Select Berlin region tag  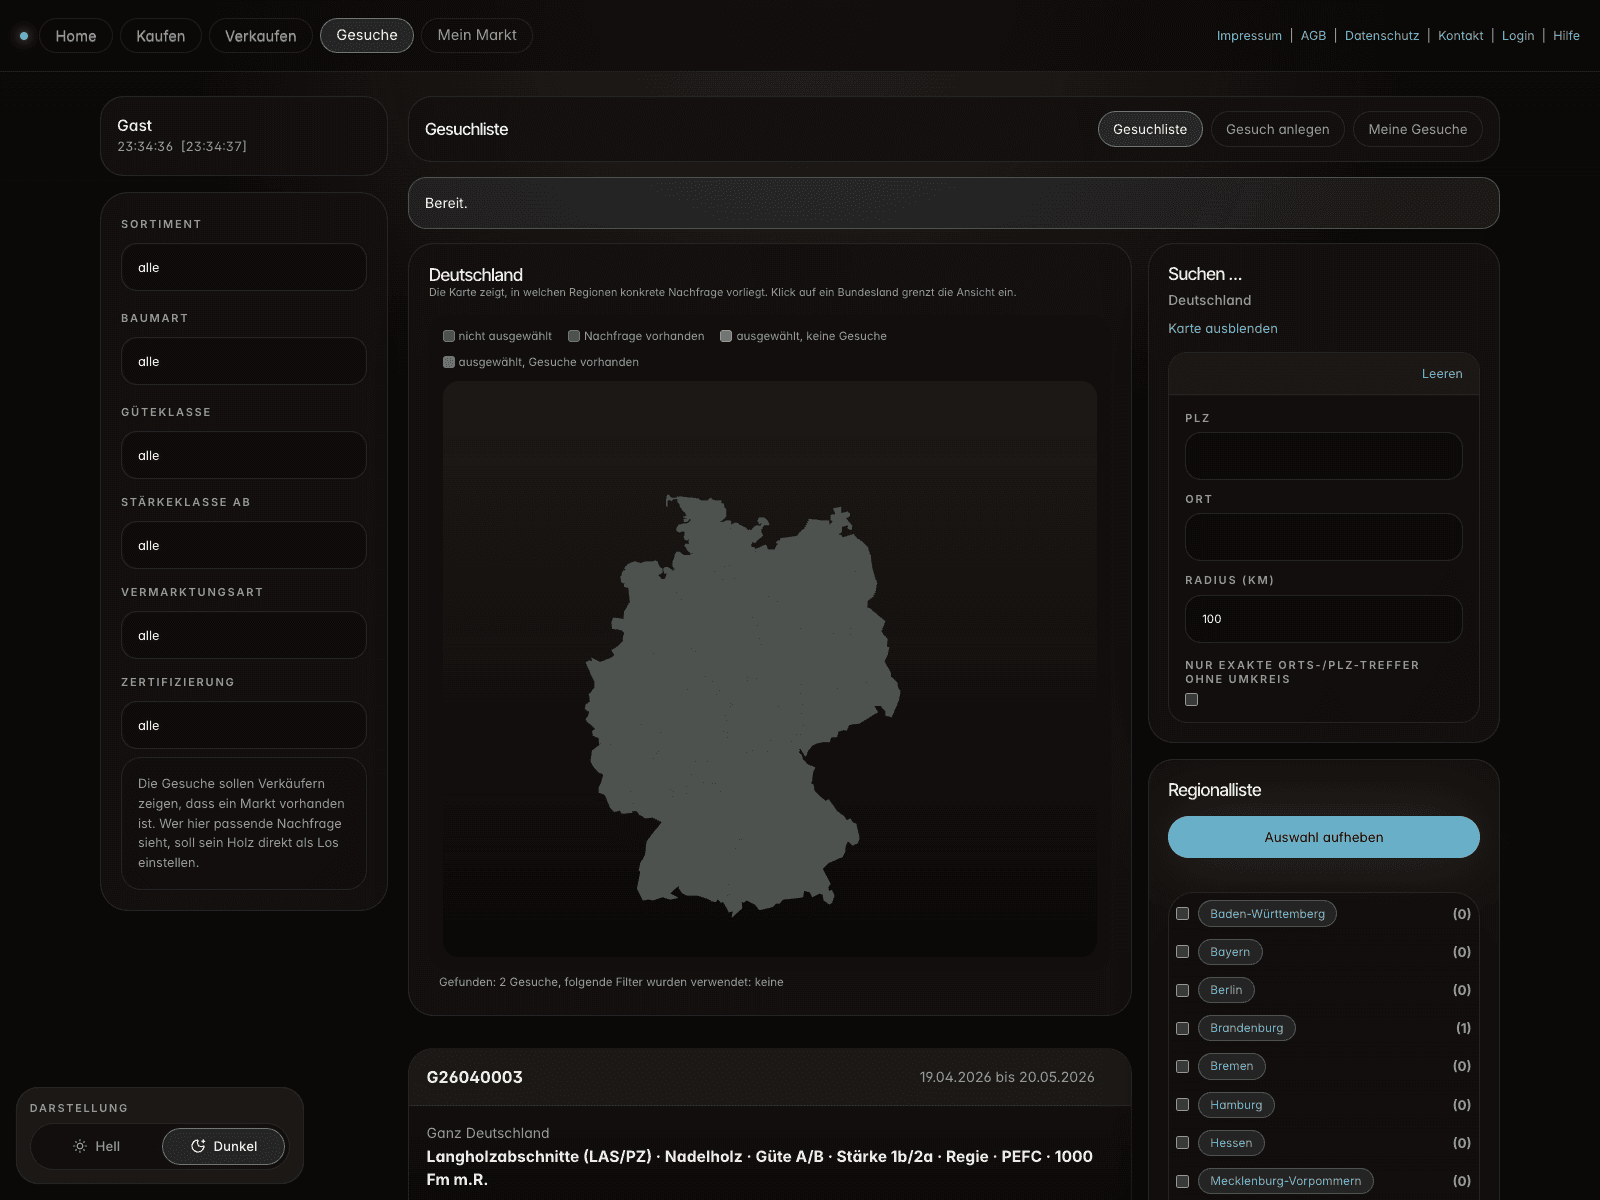[1226, 990]
